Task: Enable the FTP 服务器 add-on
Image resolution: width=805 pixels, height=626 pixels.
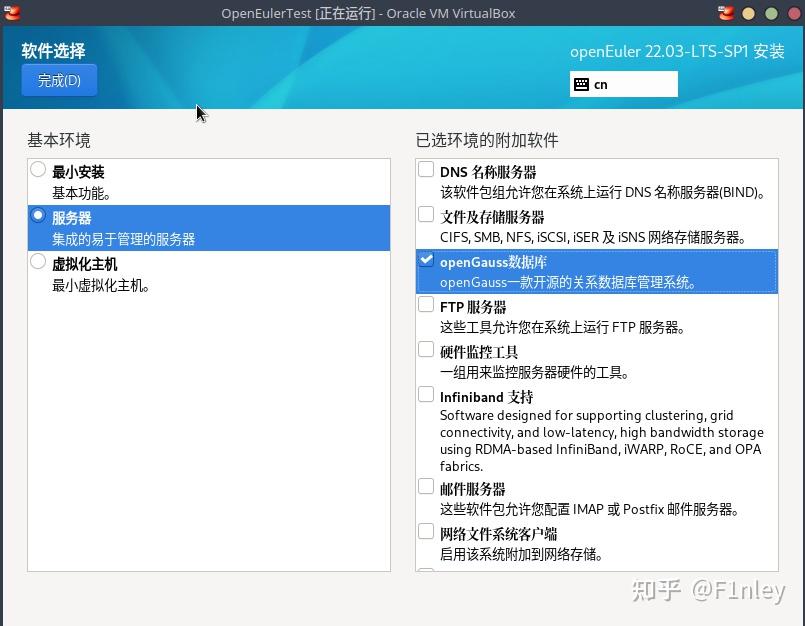Action: [426, 304]
